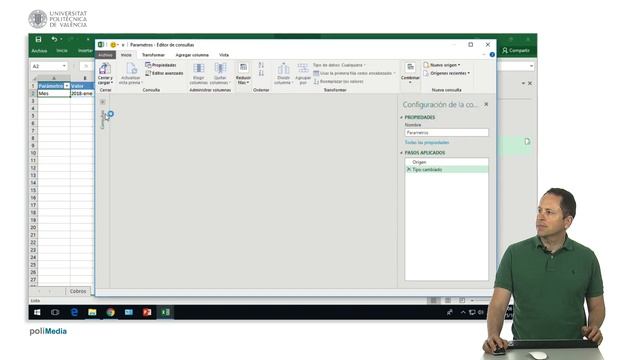Click the Nombre field containing Parametros
The height and width of the screenshot is (360, 640).
pos(446,133)
